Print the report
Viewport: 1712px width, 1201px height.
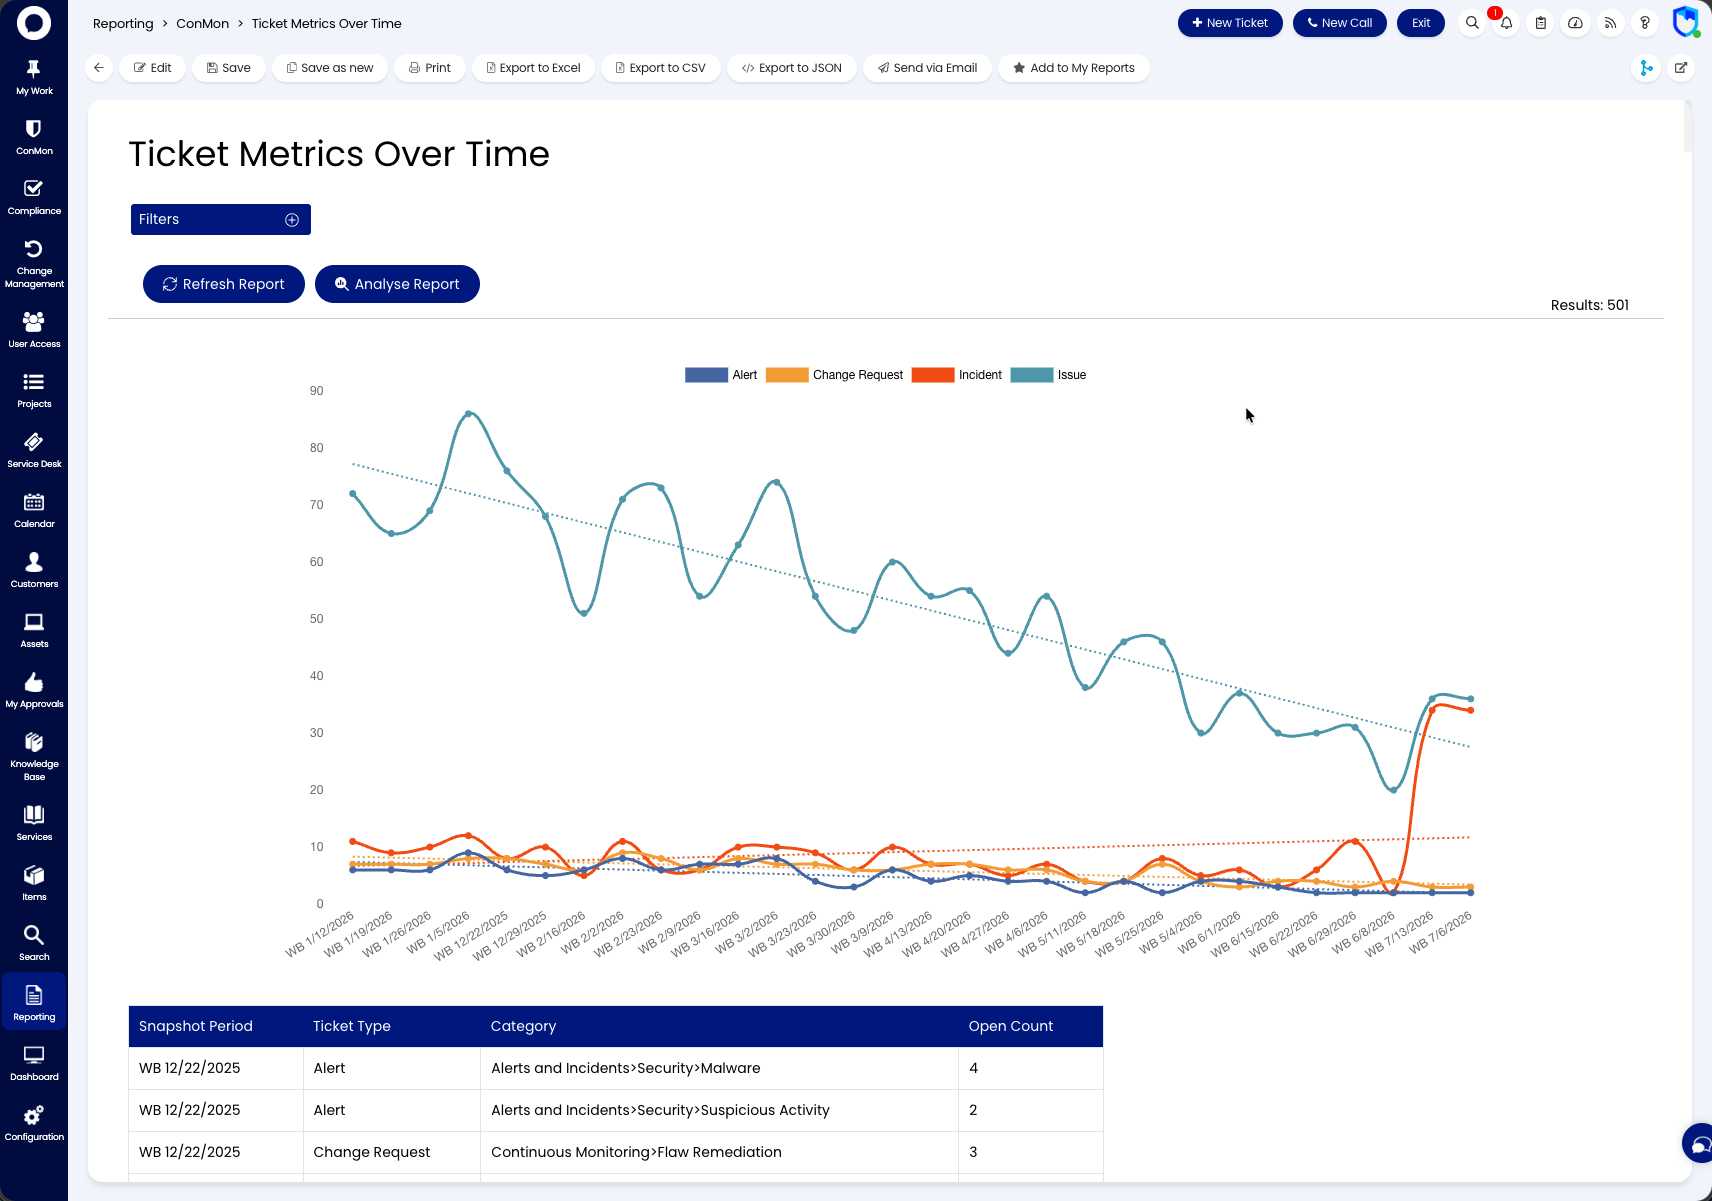tap(430, 68)
